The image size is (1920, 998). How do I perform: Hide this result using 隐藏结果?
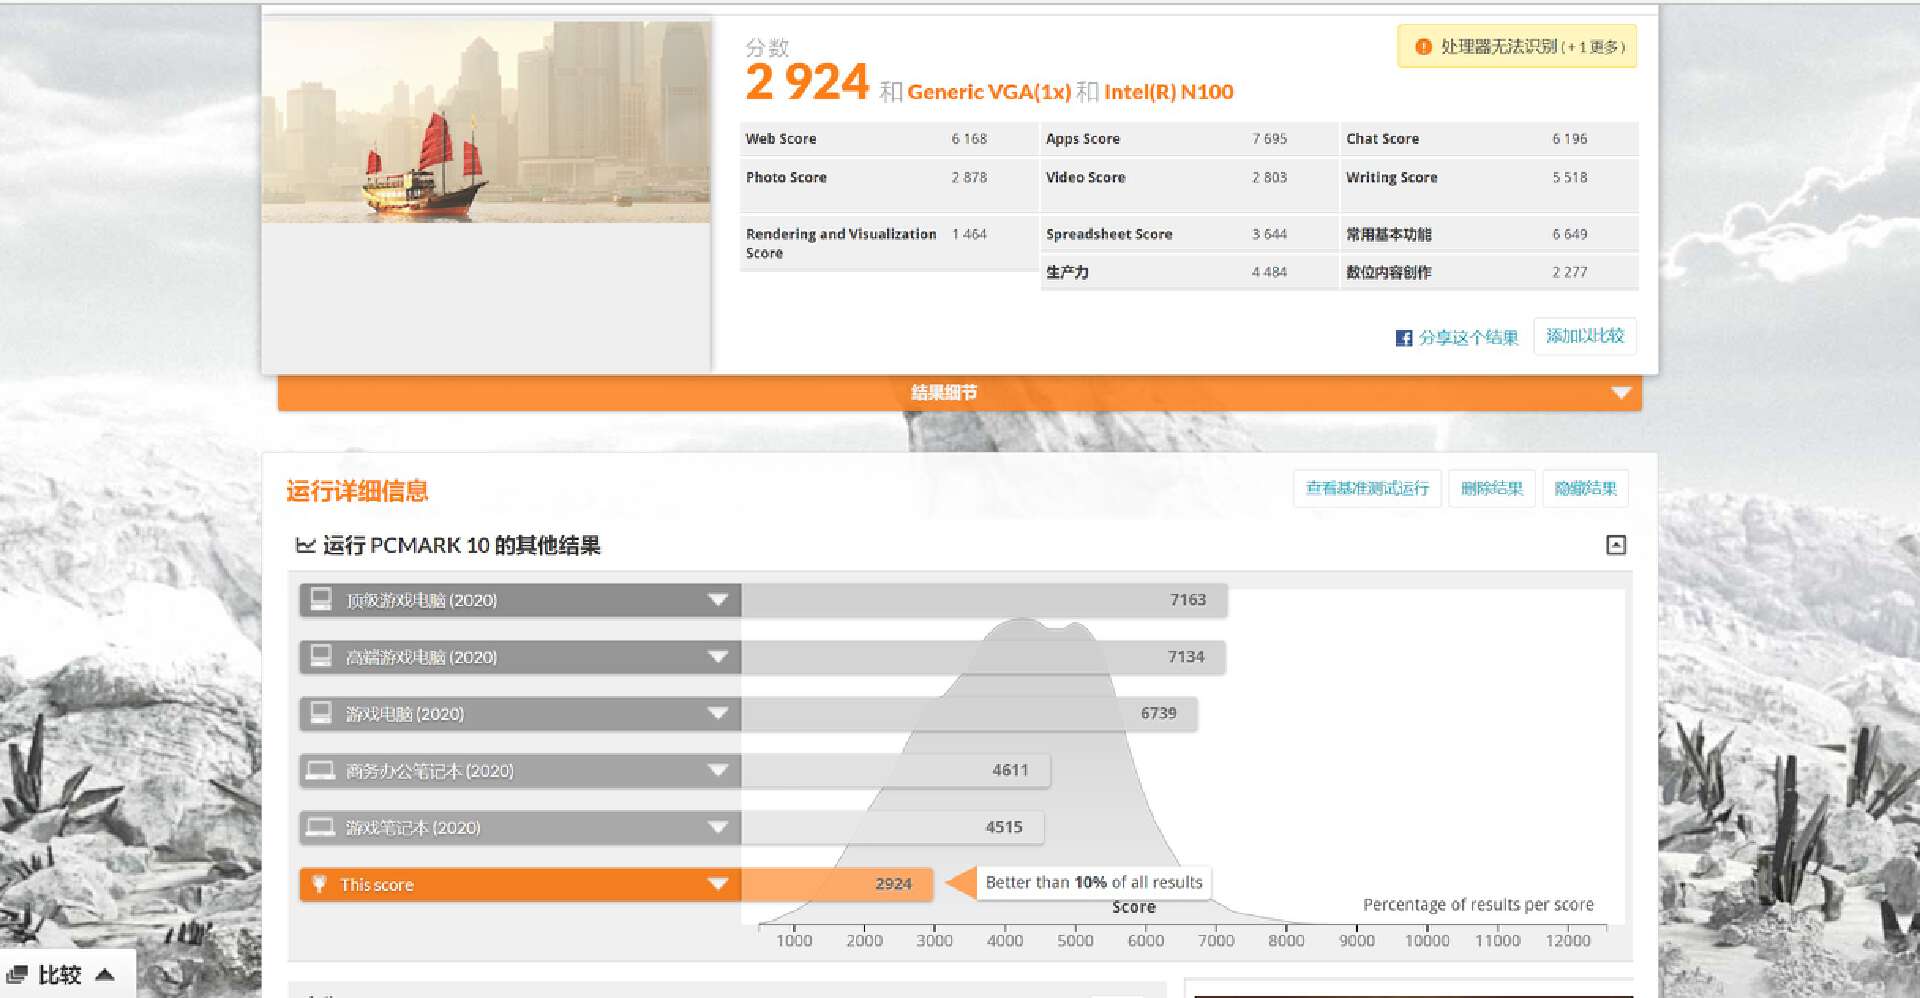[x=1585, y=488]
